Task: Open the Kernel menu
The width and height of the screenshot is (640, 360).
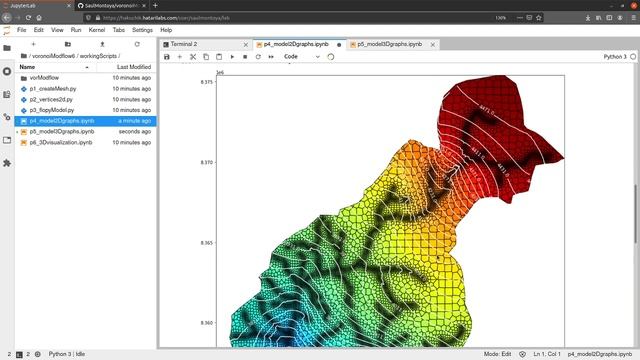Action: point(97,30)
